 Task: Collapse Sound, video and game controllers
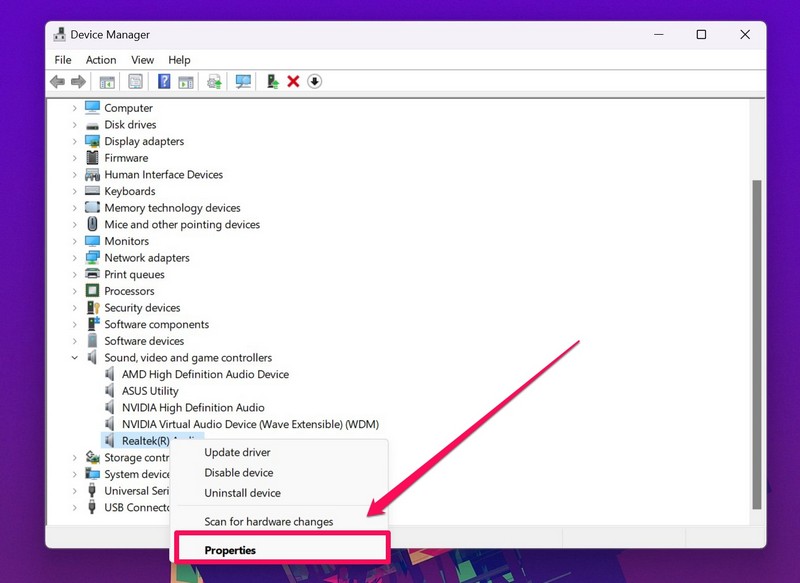tap(74, 358)
